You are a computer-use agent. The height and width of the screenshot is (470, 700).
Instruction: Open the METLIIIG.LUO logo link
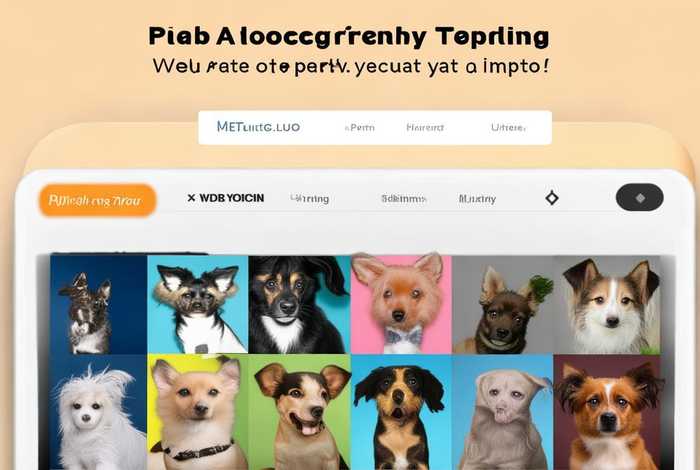click(x=258, y=127)
